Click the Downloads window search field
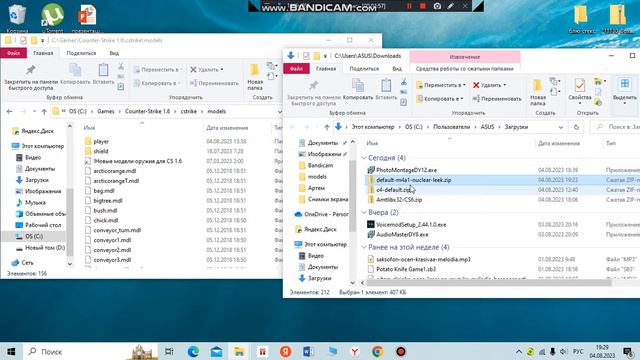 pyautogui.click(x=616, y=127)
